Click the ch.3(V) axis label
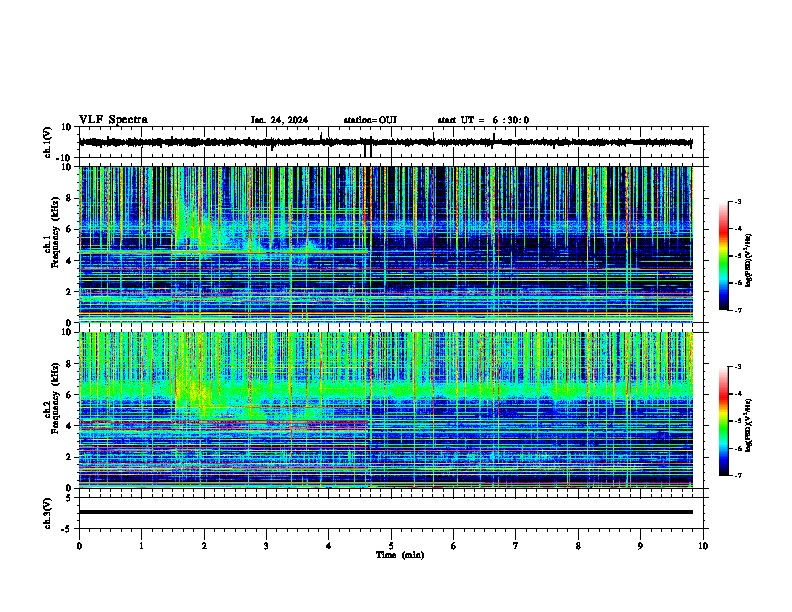 pyautogui.click(x=48, y=514)
